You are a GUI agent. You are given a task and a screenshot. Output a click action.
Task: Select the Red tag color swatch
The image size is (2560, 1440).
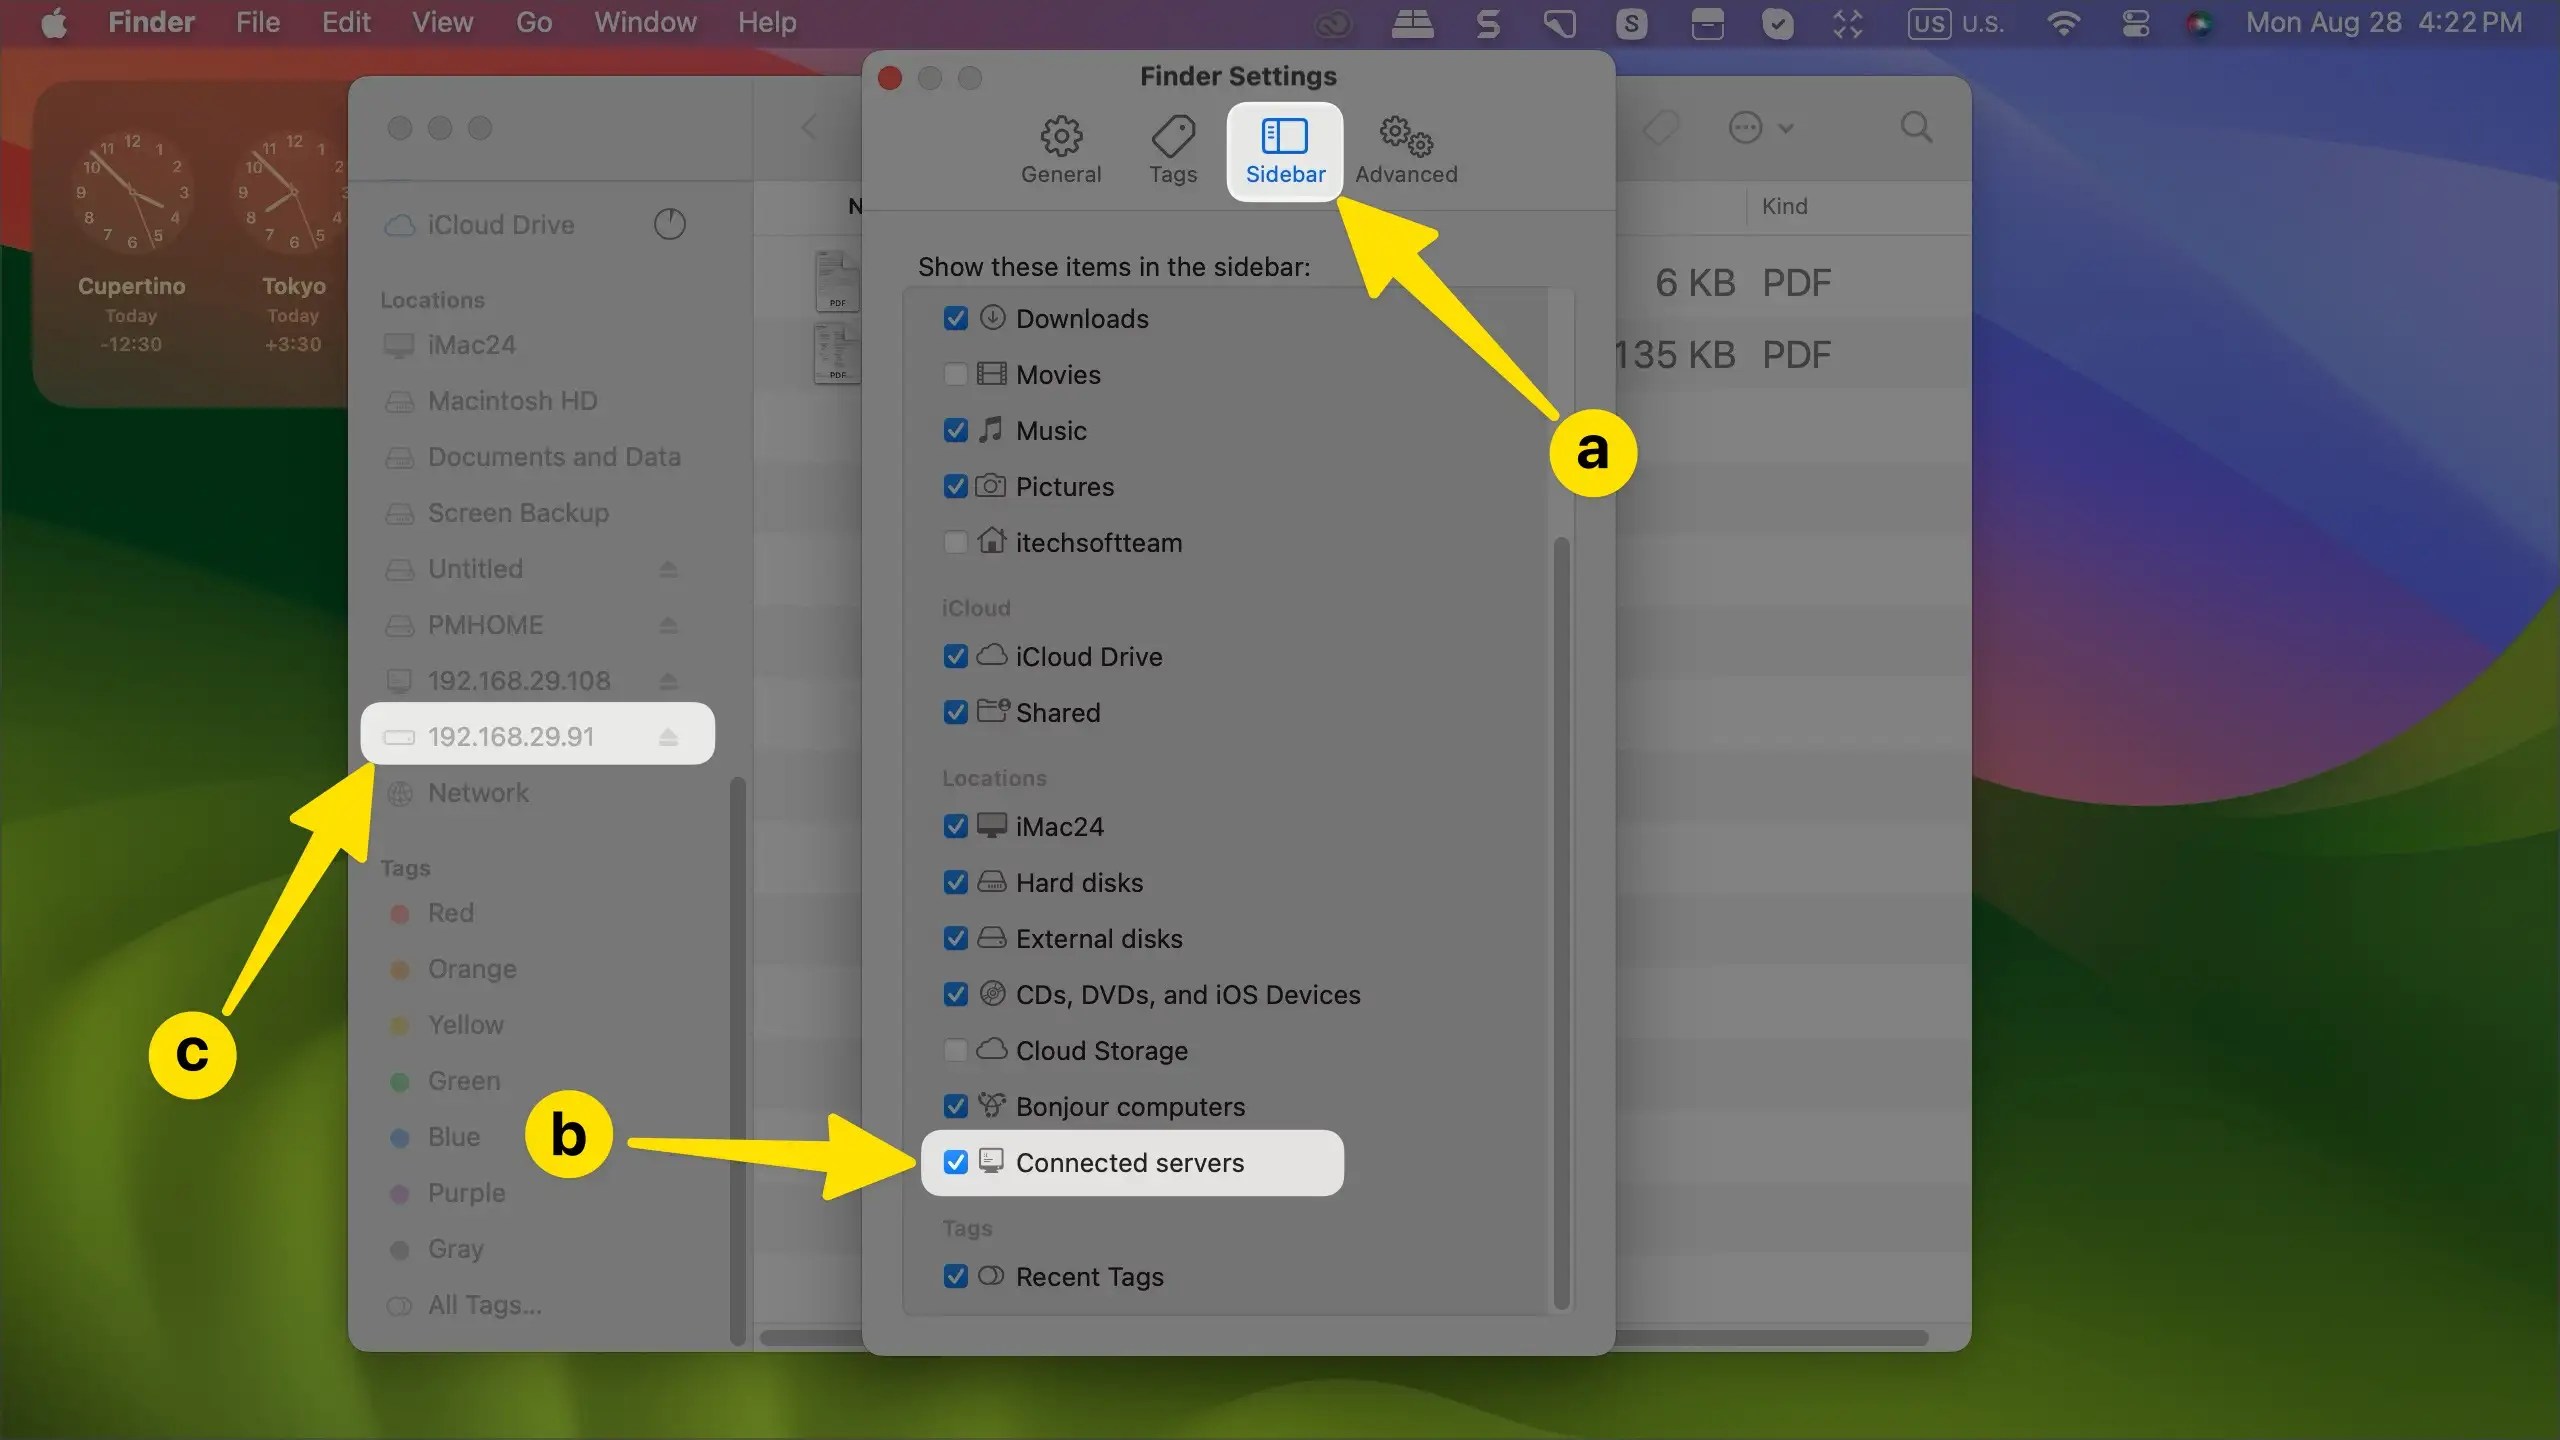[400, 913]
